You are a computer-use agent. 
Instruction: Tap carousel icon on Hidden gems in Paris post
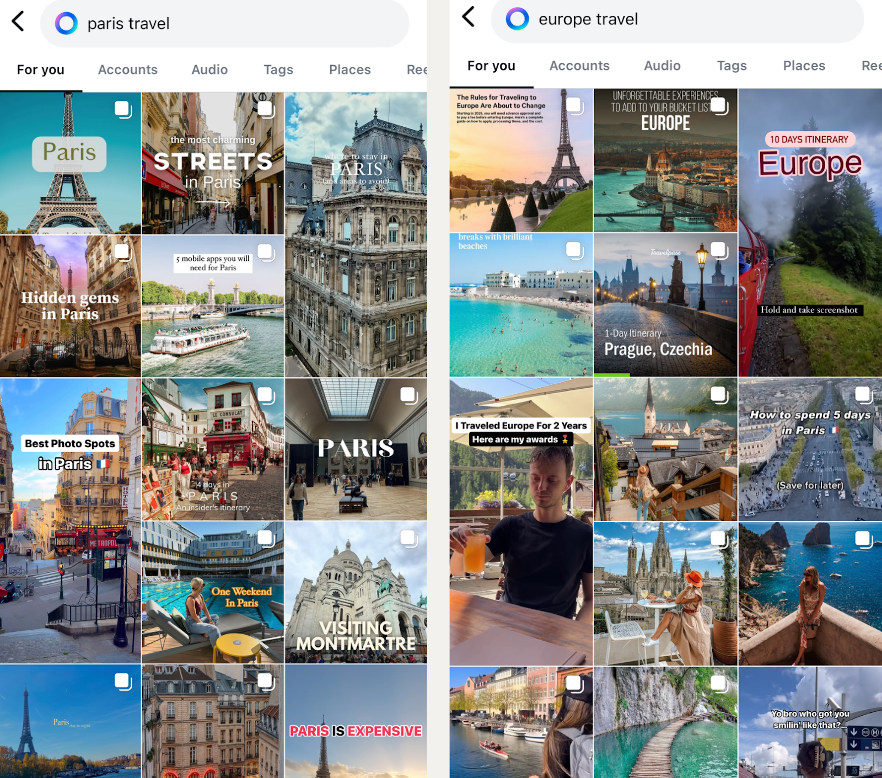(x=122, y=252)
